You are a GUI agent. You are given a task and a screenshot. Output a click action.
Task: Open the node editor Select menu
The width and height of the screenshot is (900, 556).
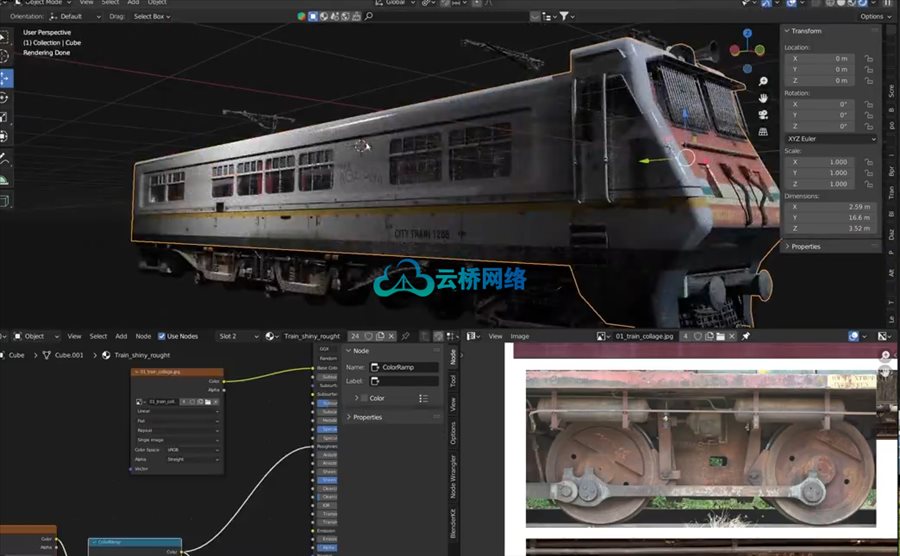(98, 336)
